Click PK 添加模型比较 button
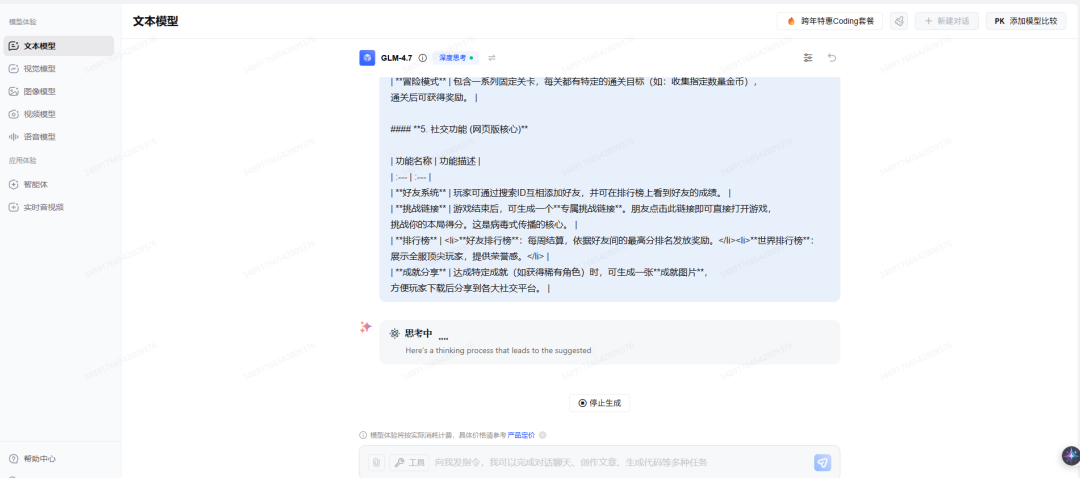Screen dimensions: 1080x478 point(1026,21)
